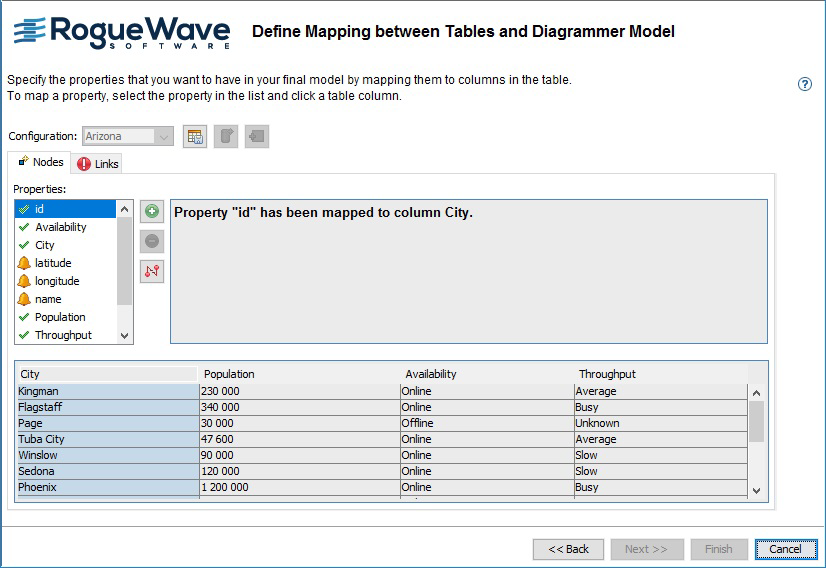Select the Availability property in the list
Viewport: 826px width, 568px height.
(x=60, y=227)
